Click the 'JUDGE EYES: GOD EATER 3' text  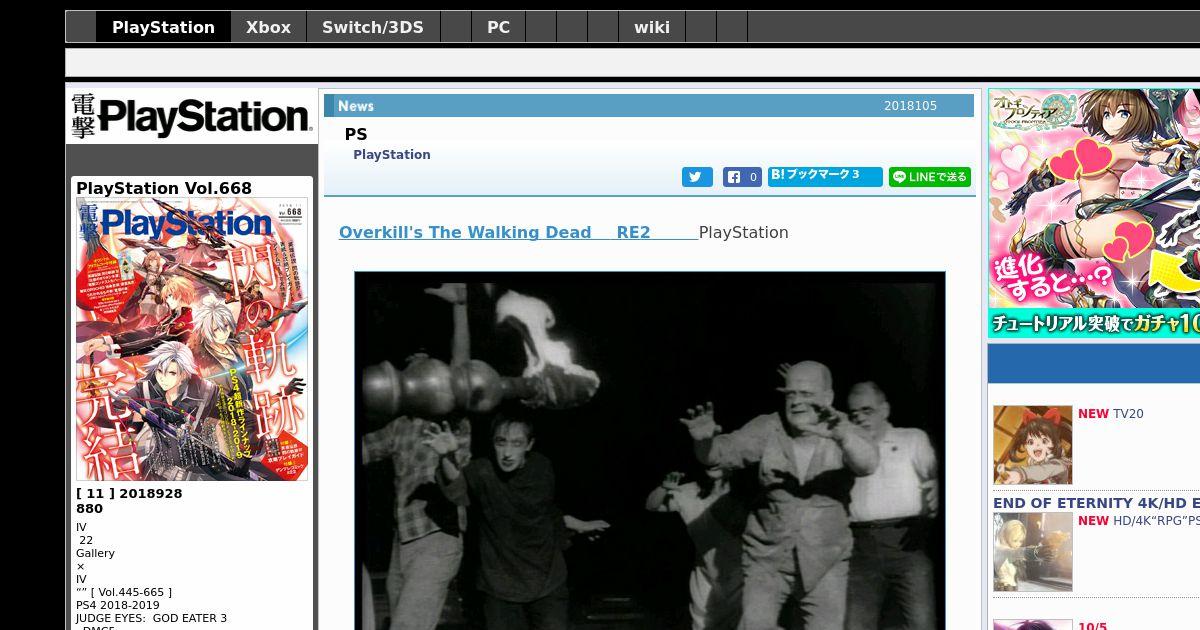click(x=151, y=618)
